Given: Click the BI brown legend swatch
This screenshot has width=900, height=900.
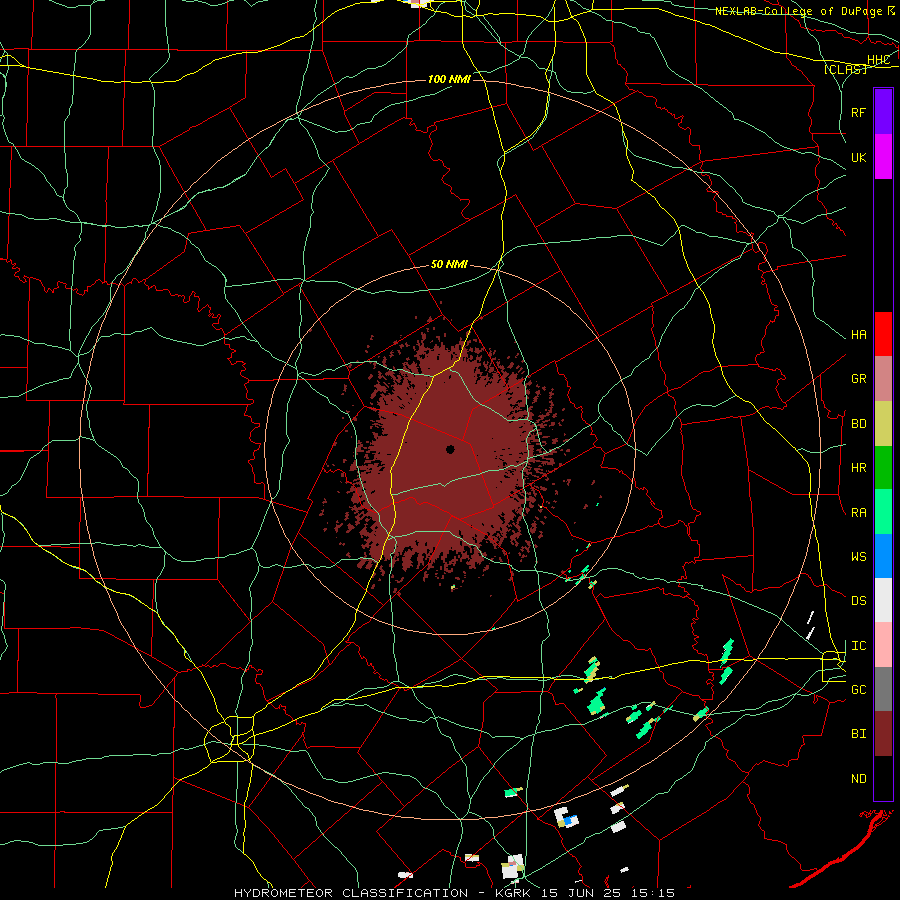Looking at the screenshot, I should tap(883, 734).
